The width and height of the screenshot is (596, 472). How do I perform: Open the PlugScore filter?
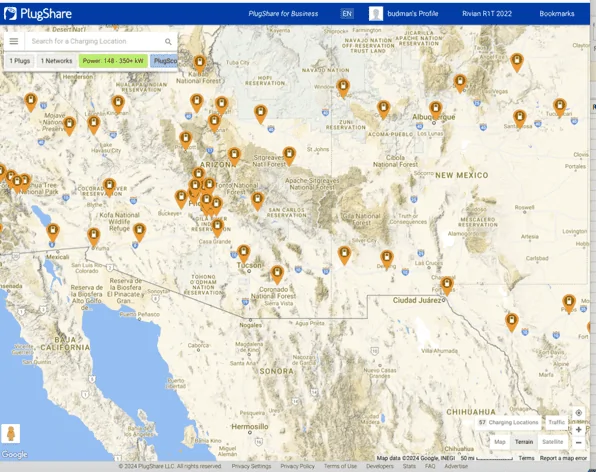[x=164, y=61]
